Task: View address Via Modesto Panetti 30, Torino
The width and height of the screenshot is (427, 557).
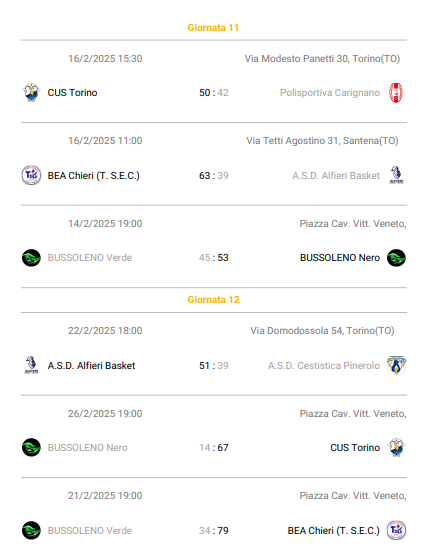Action: 322,59
